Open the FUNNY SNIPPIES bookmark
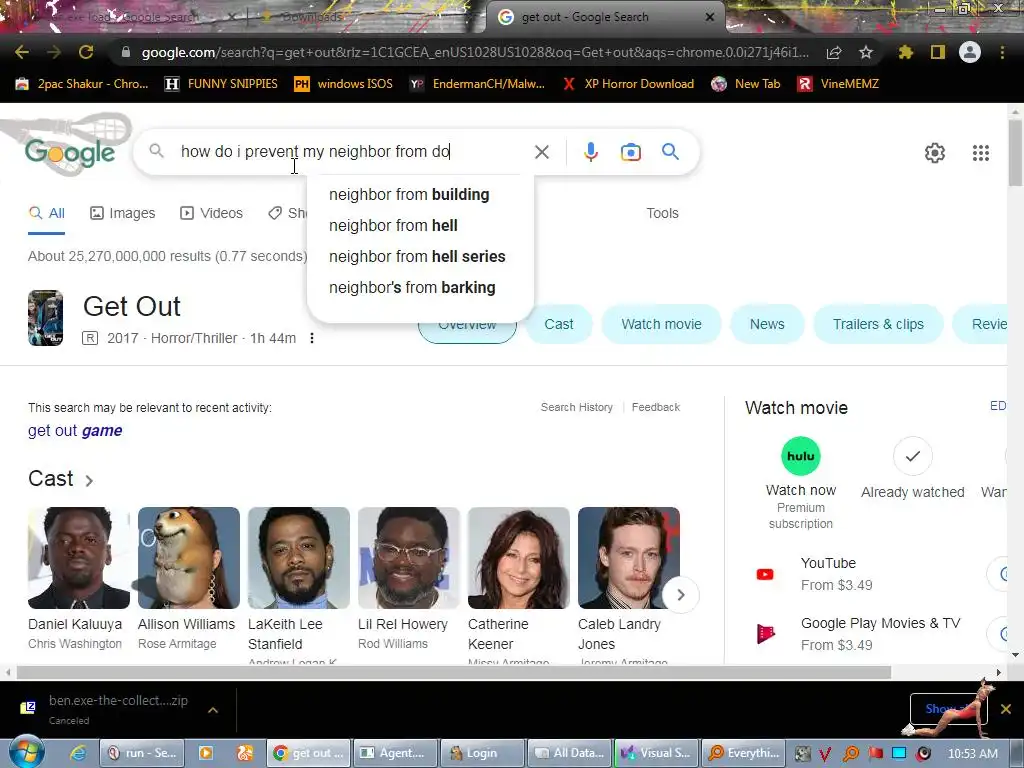Image resolution: width=1024 pixels, height=768 pixels. point(221,84)
